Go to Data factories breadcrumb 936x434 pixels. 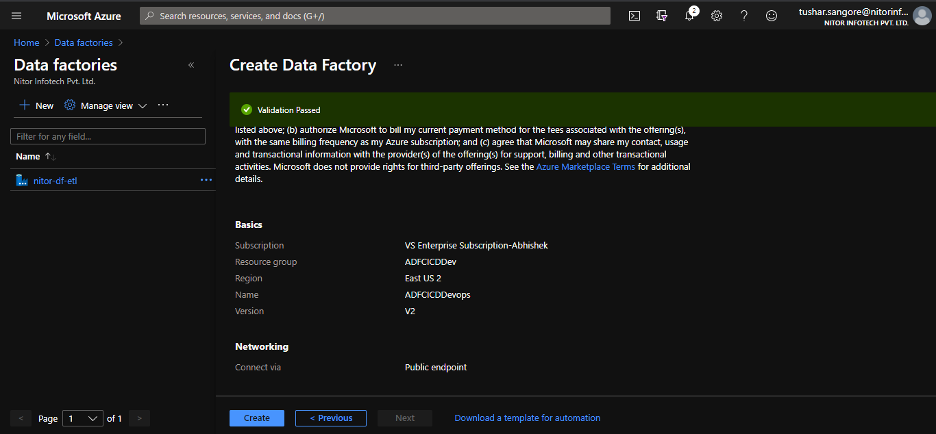(x=84, y=42)
